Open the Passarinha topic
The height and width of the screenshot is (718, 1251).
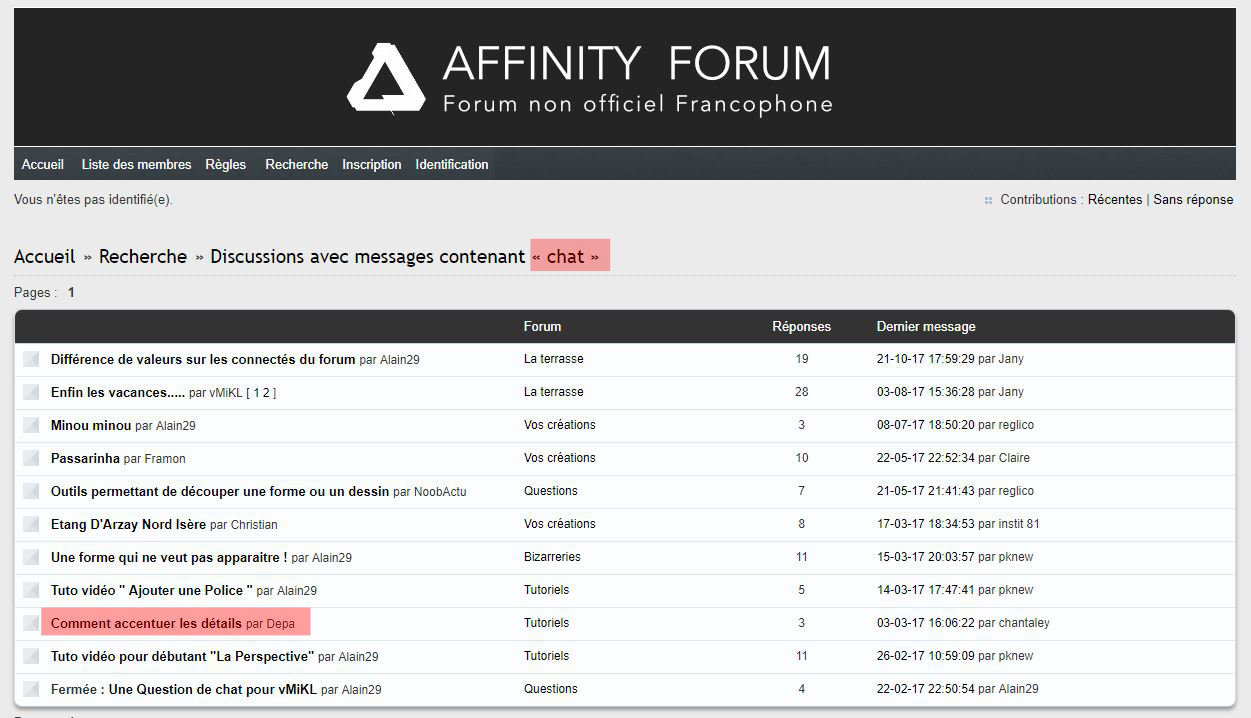(85, 458)
